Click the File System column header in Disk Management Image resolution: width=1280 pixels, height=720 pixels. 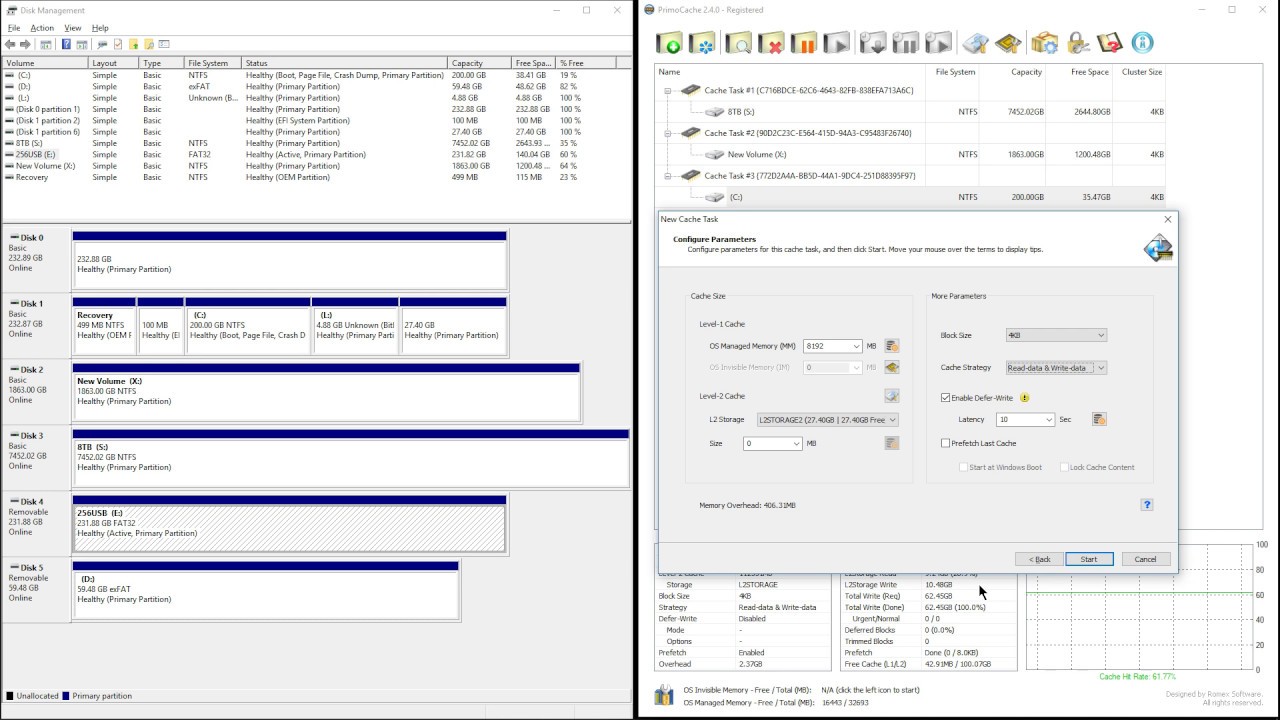pos(213,63)
